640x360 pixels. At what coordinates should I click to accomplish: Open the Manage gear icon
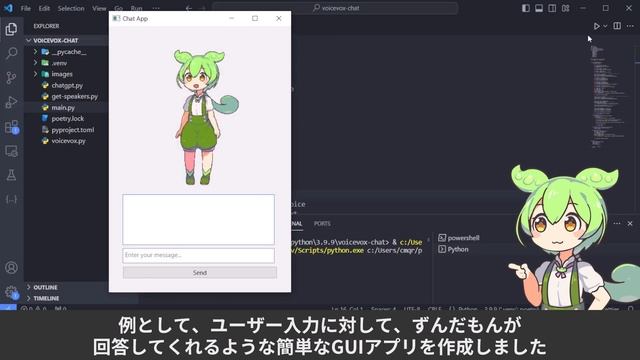[x=11, y=292]
